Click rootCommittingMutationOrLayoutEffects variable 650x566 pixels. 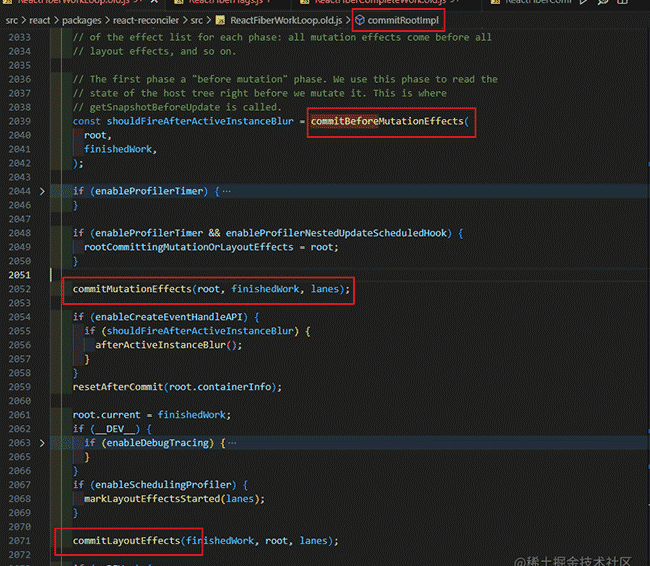(189, 247)
